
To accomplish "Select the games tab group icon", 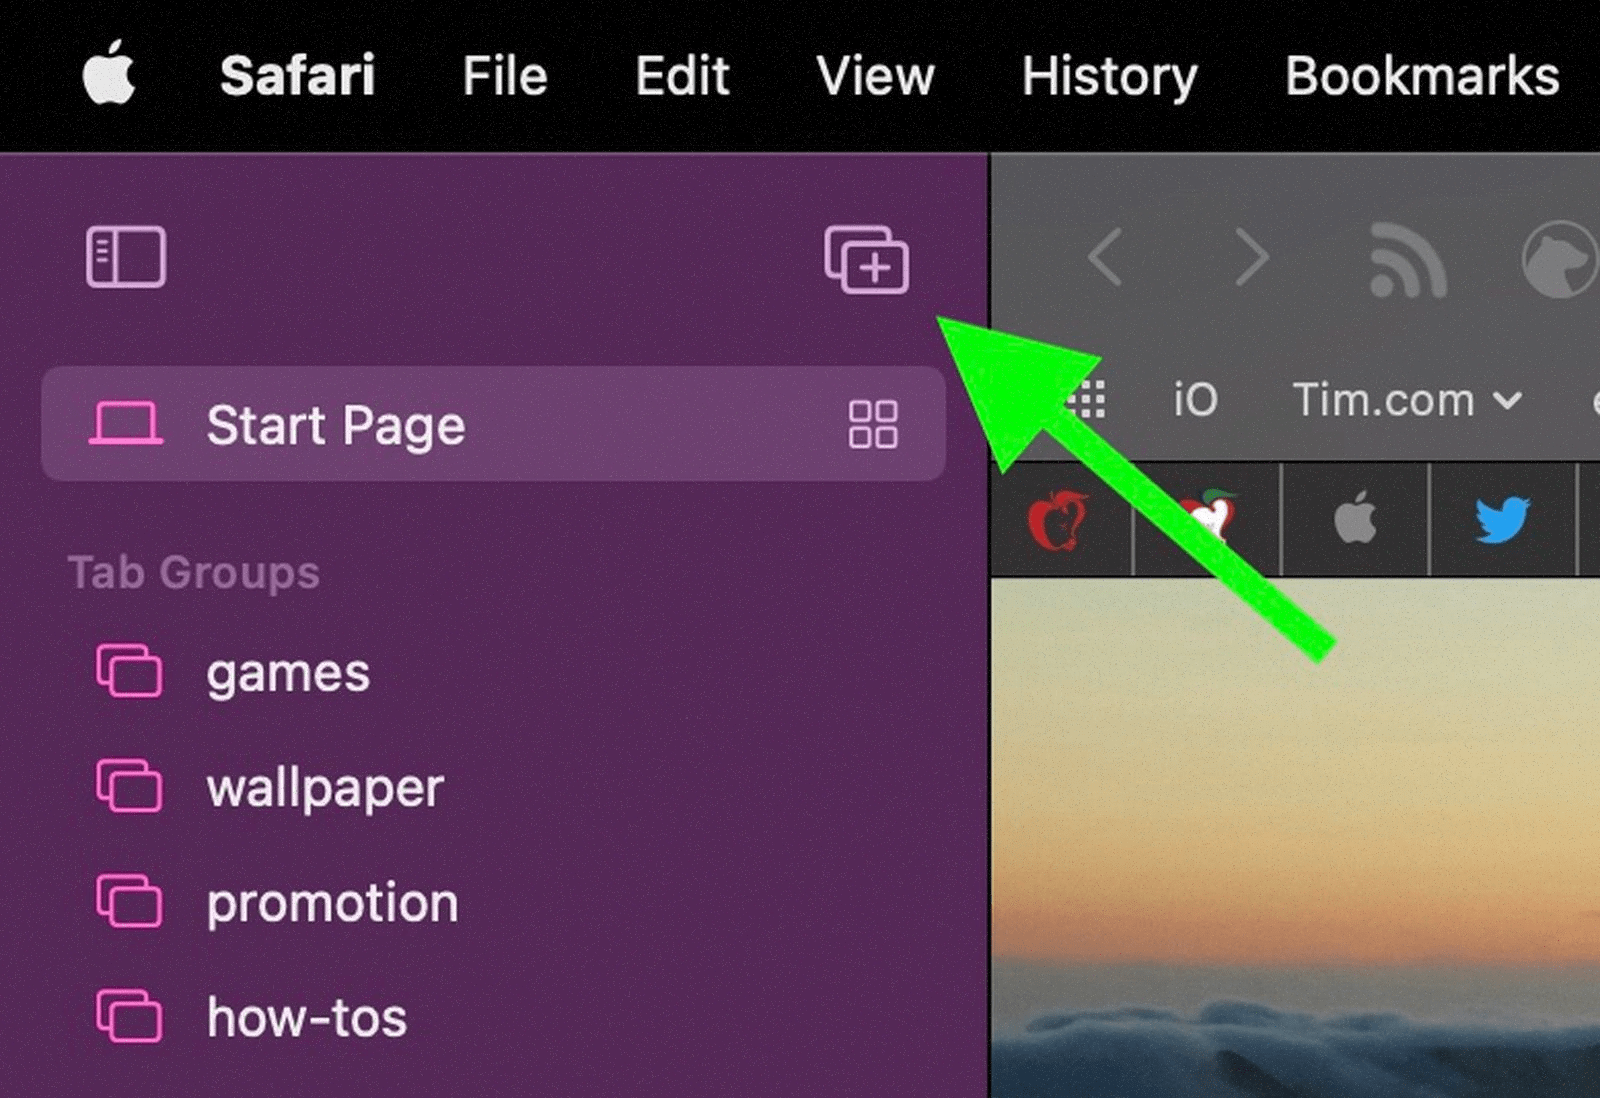I will pyautogui.click(x=128, y=673).
